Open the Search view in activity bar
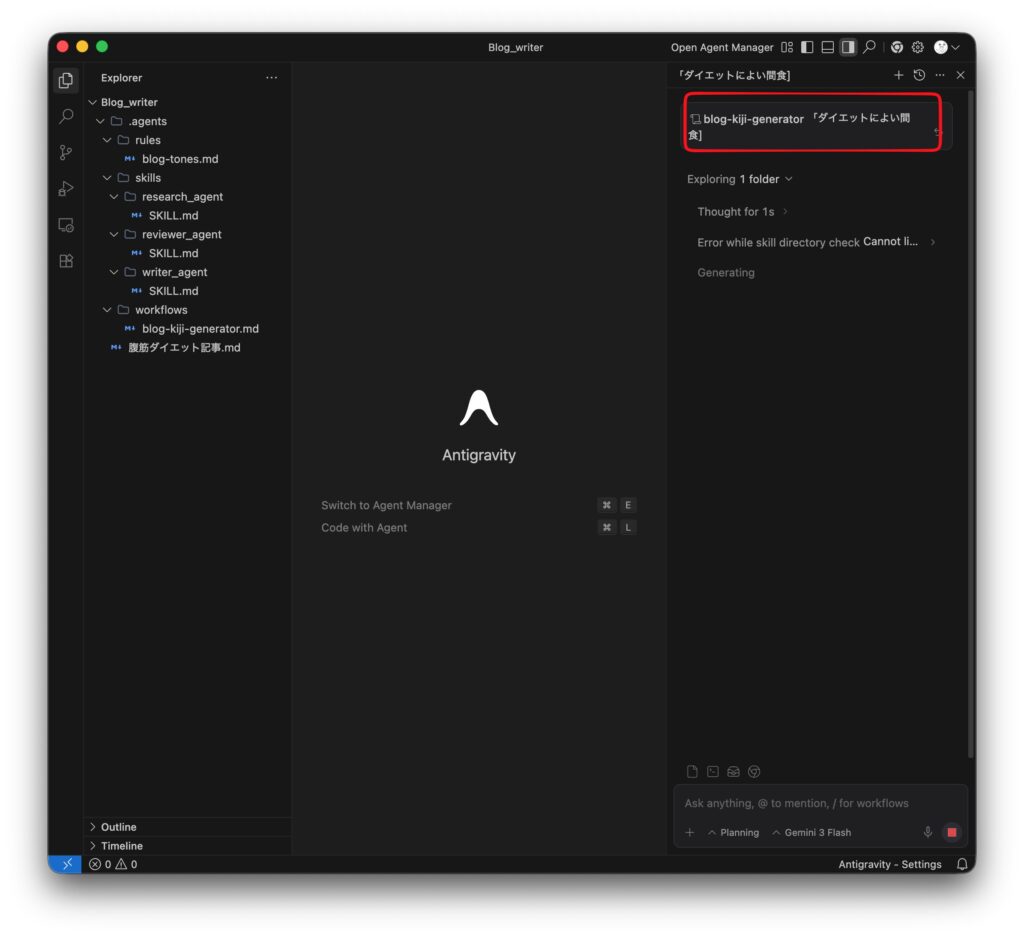1024x937 pixels. 66,116
